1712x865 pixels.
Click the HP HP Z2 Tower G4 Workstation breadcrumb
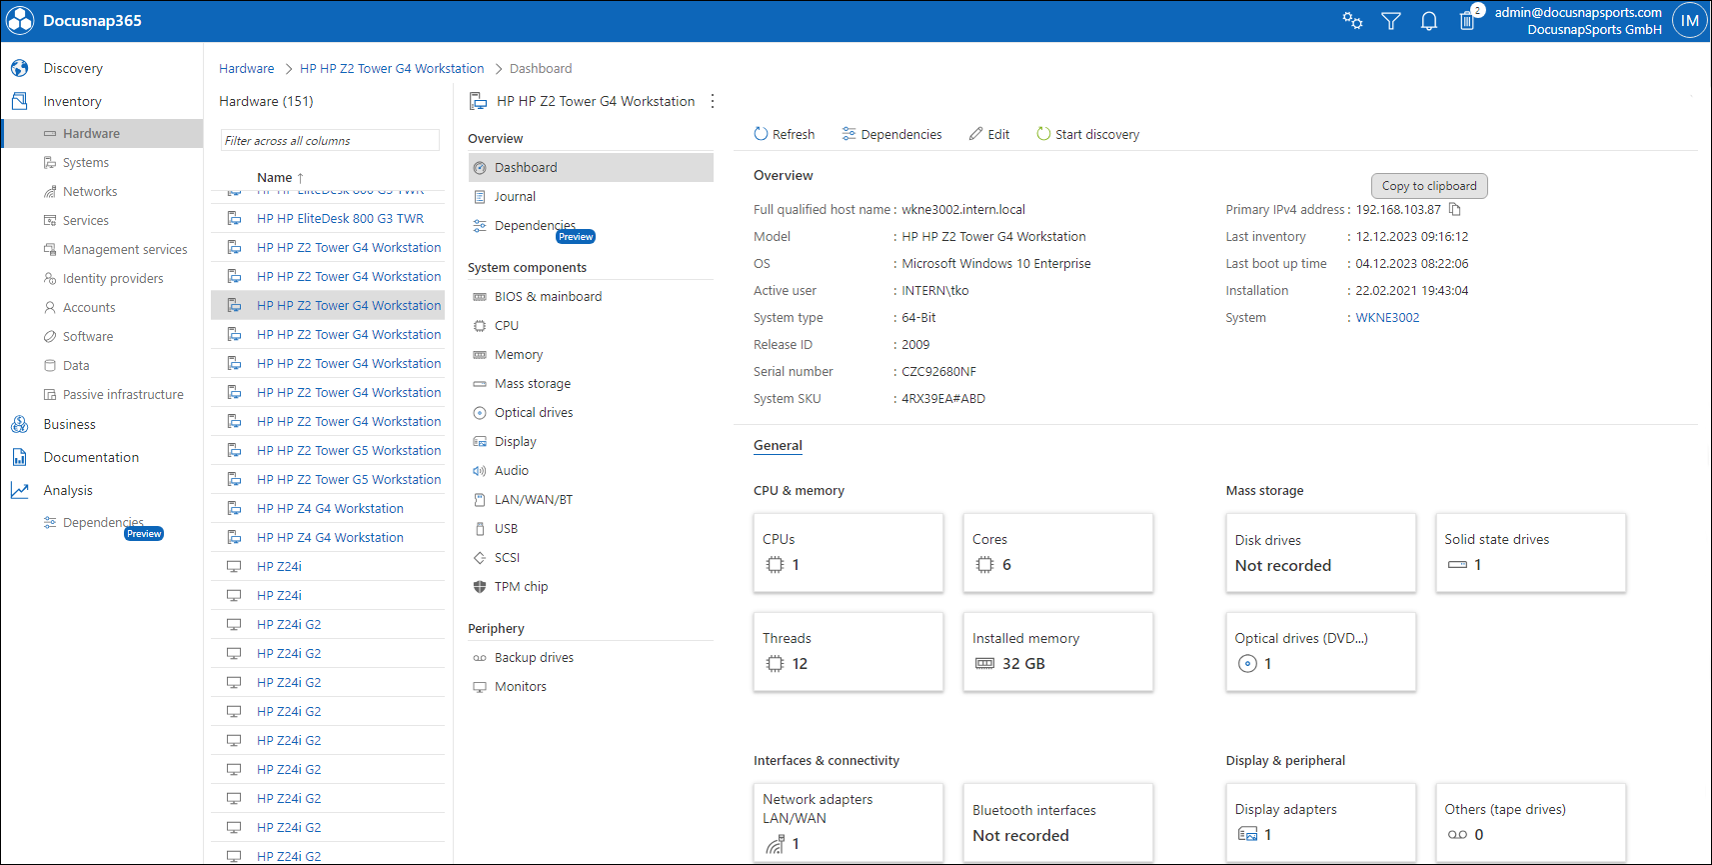[392, 68]
